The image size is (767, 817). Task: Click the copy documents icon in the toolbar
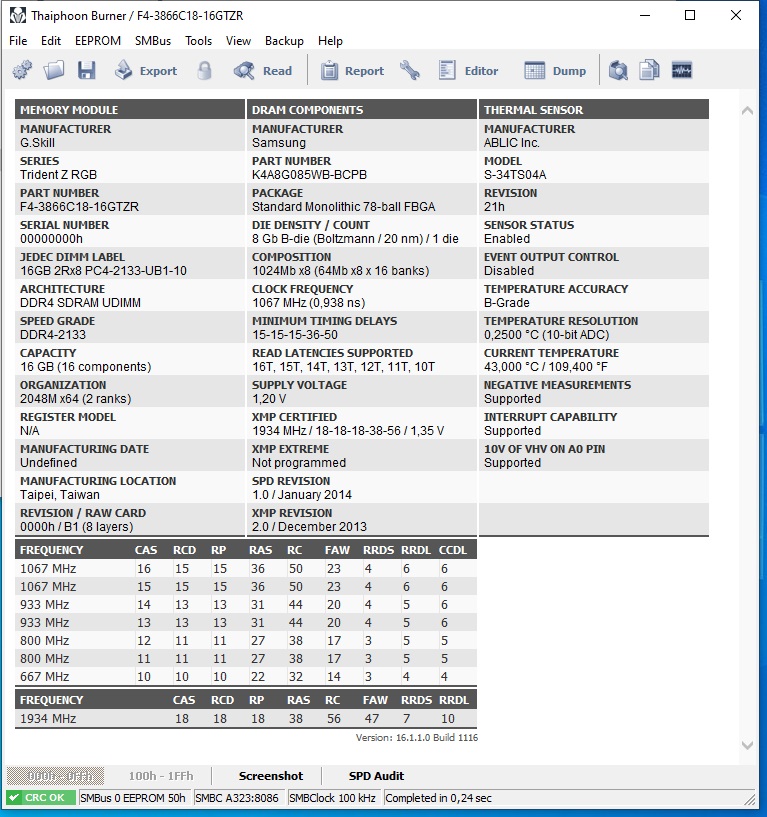coord(649,70)
